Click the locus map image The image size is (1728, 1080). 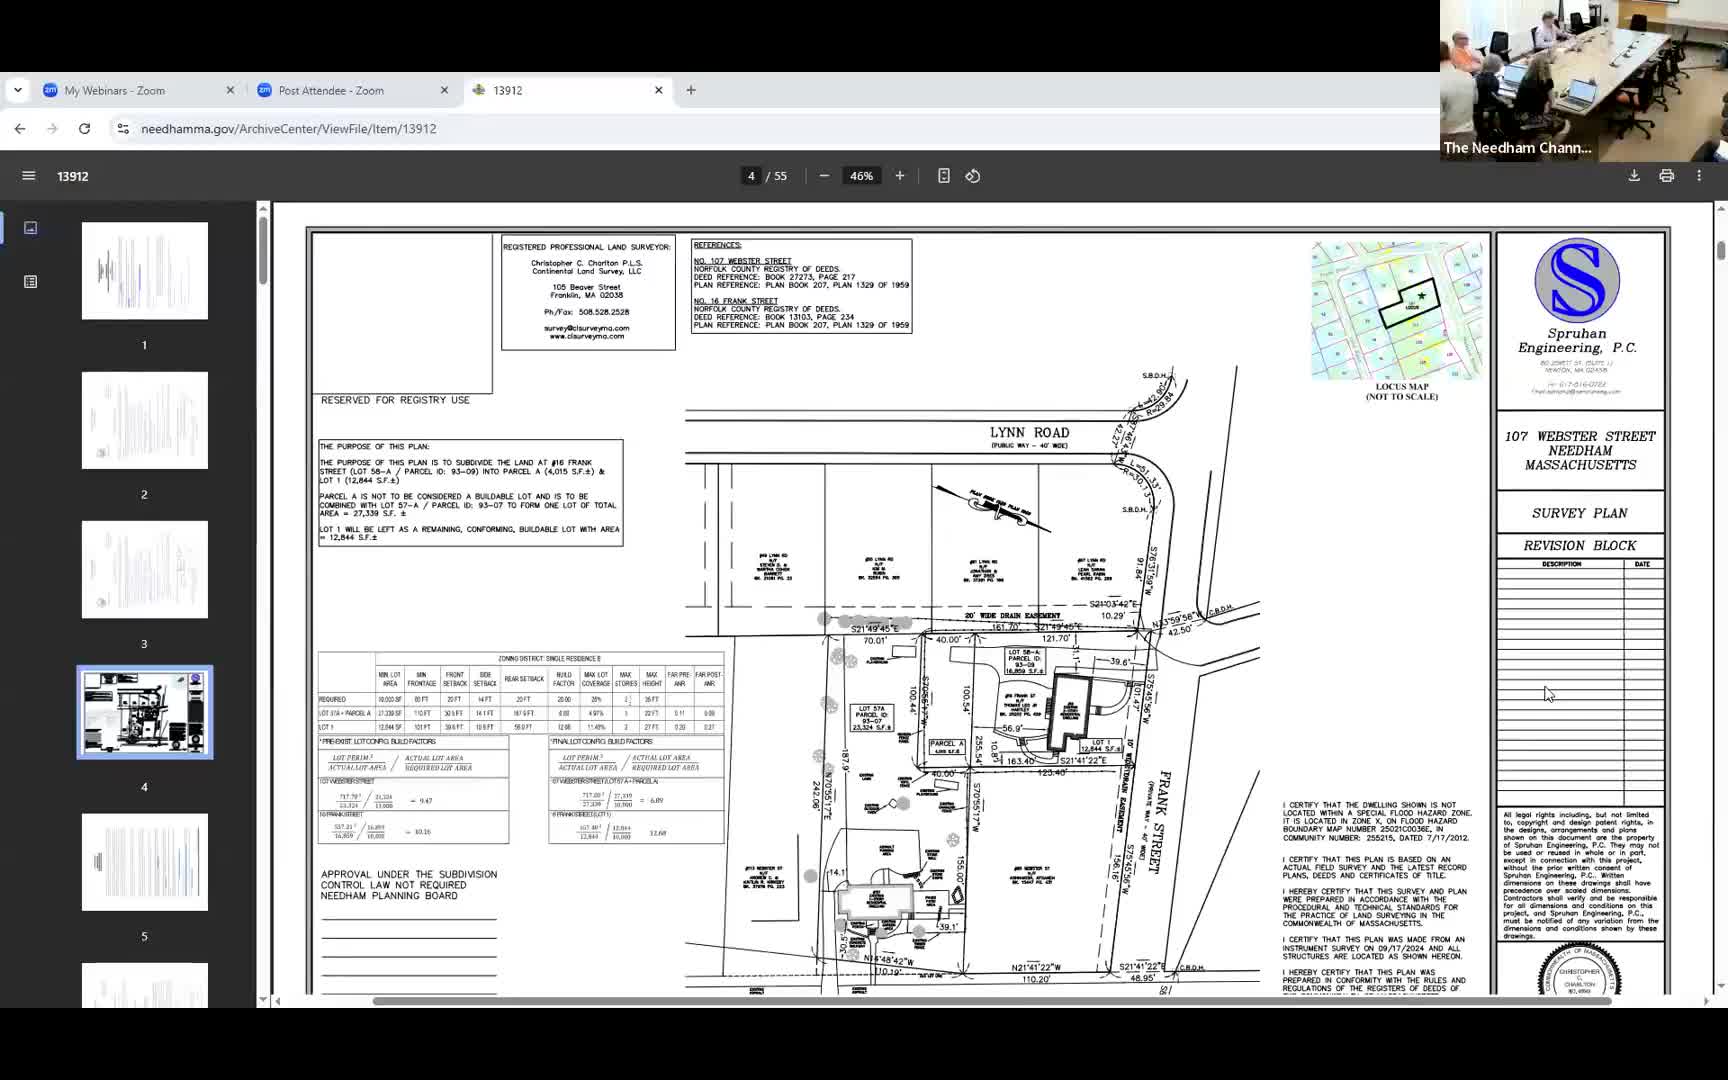click(x=1397, y=310)
